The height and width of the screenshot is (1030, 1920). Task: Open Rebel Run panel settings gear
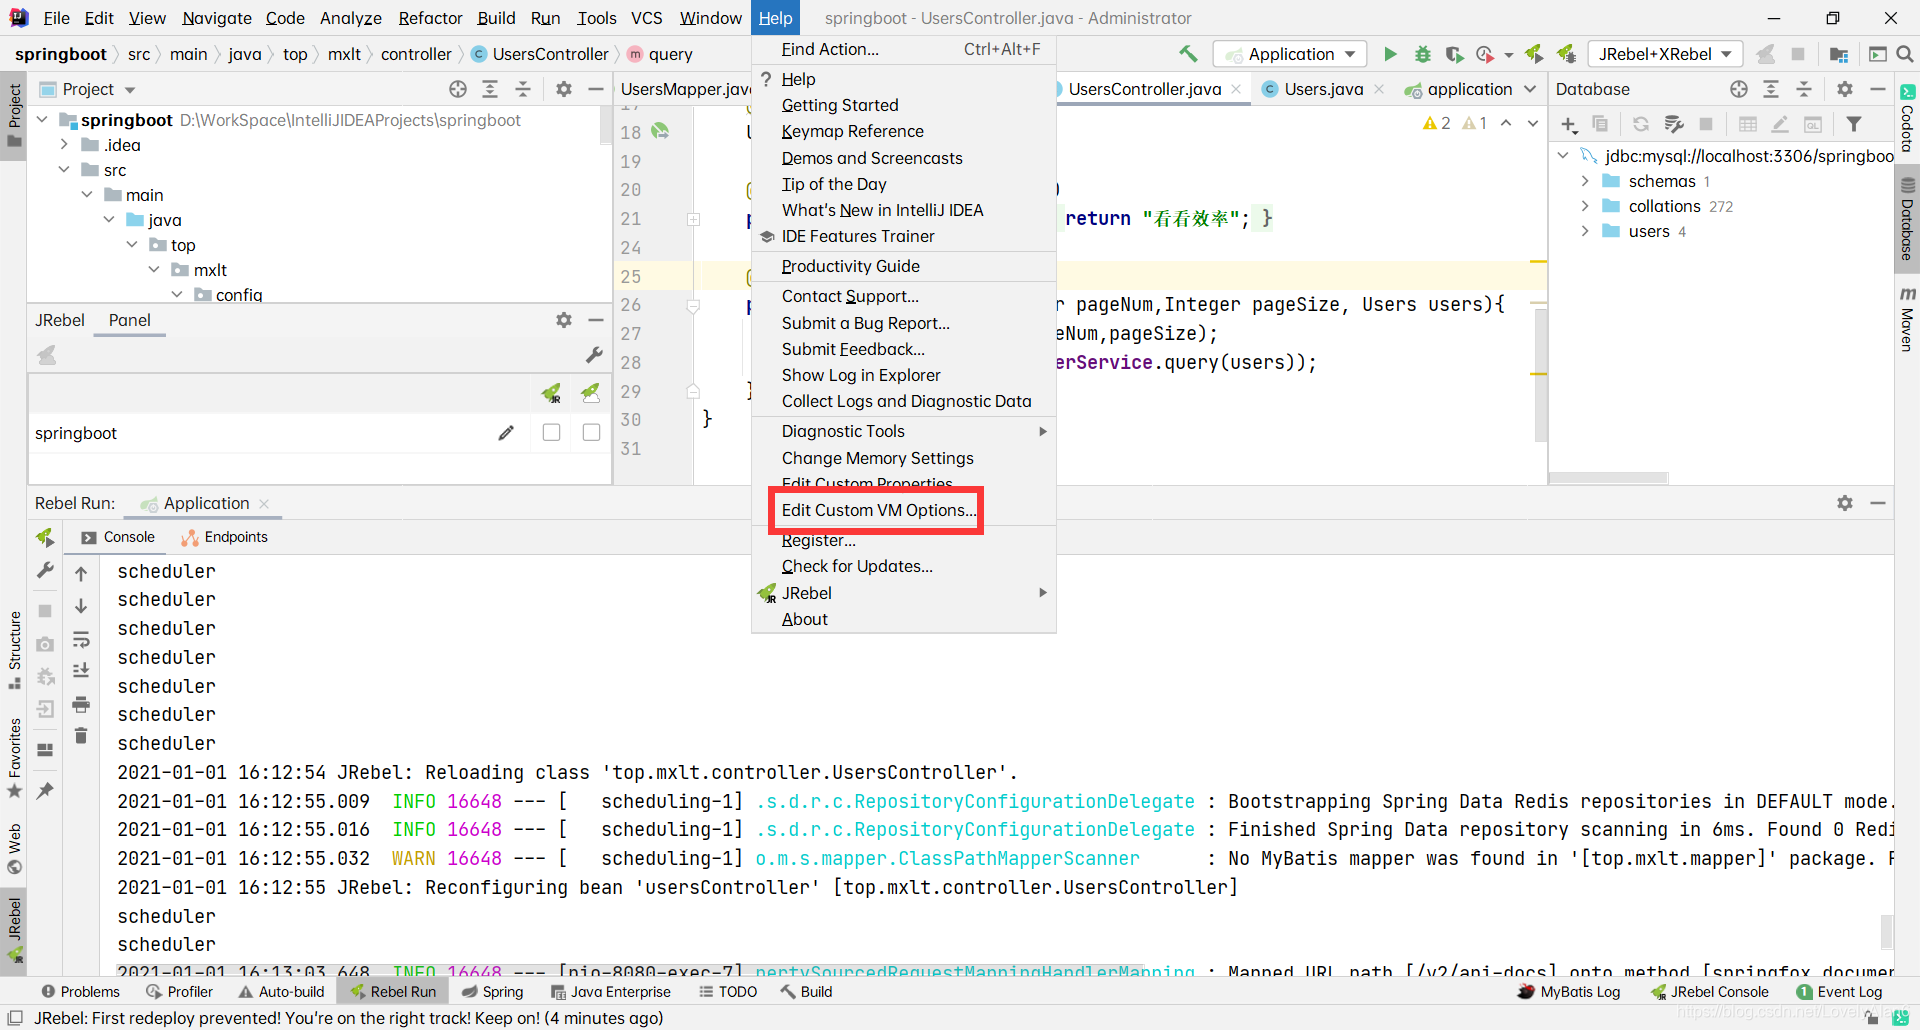point(1845,503)
